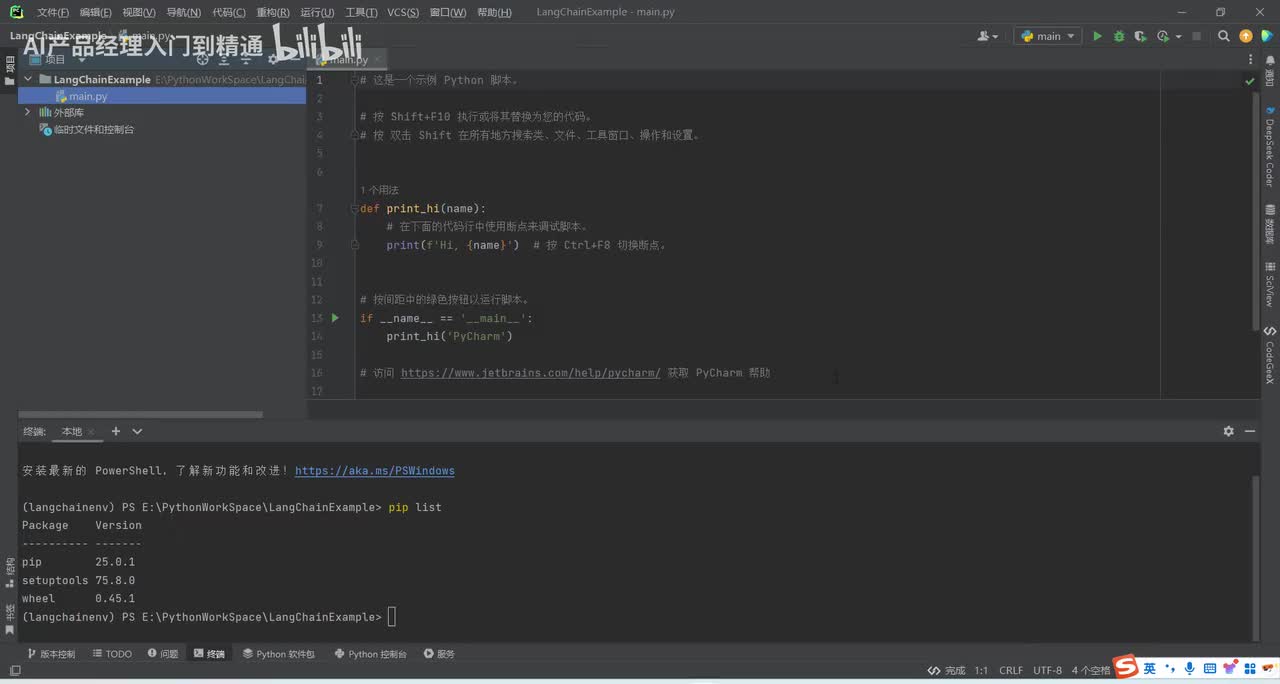This screenshot has width=1280, height=684.
Task: Open the 运行(U) menu
Action: [317, 12]
